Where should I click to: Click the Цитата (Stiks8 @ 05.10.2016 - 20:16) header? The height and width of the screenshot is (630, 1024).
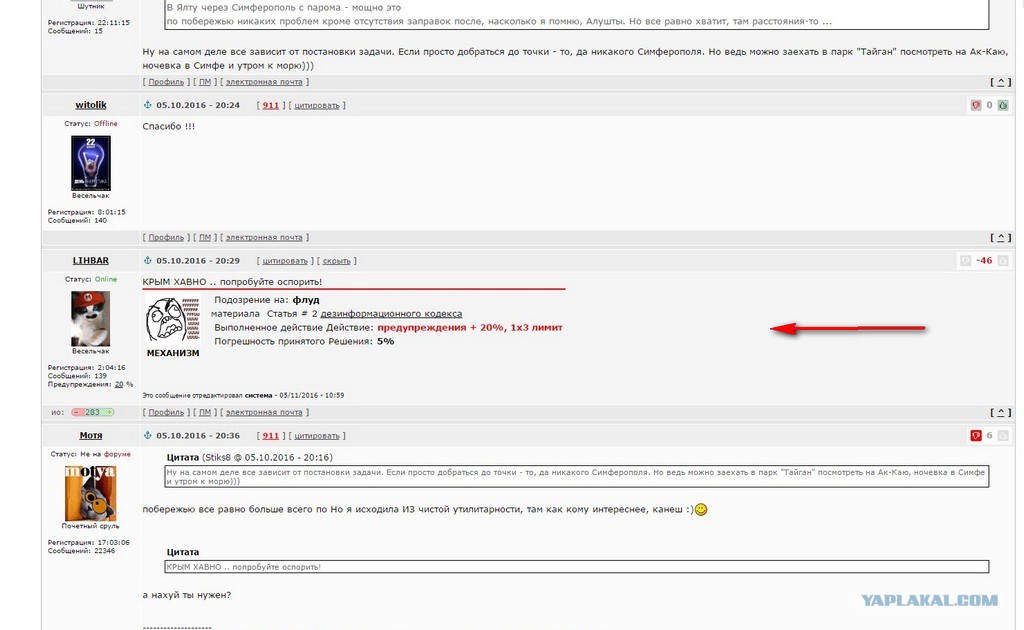click(248, 458)
